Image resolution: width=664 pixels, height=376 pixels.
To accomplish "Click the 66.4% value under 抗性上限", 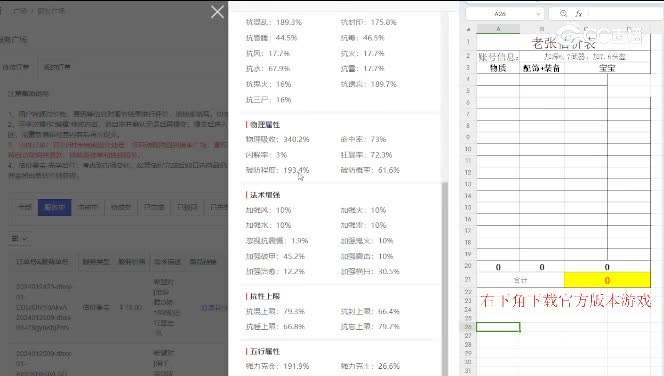I will pyautogui.click(x=388, y=312).
